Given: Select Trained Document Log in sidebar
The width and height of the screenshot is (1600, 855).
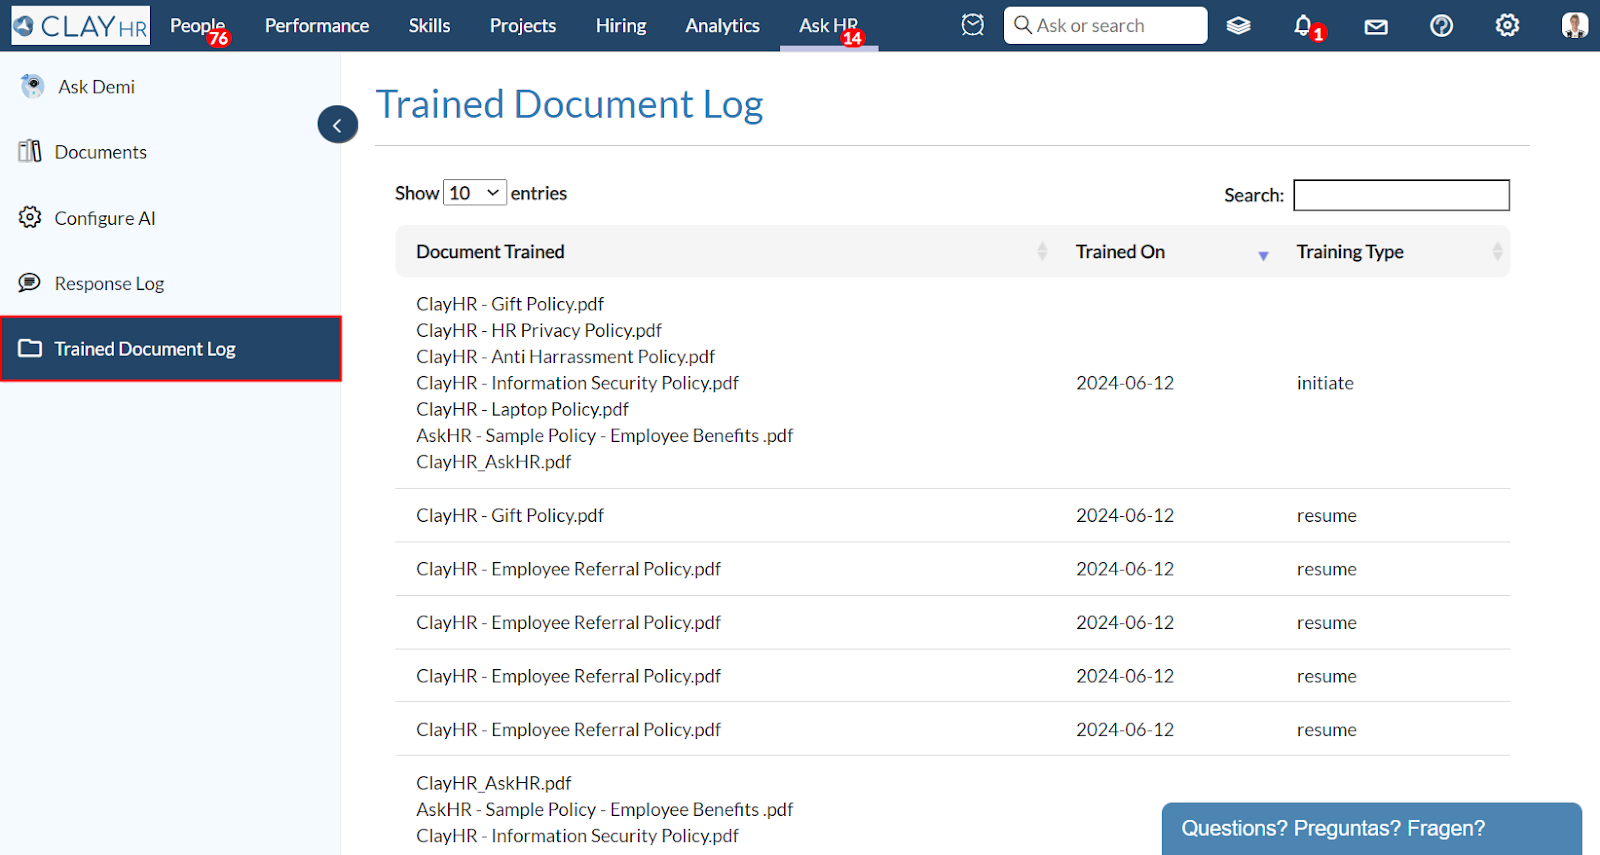Looking at the screenshot, I should pyautogui.click(x=170, y=349).
